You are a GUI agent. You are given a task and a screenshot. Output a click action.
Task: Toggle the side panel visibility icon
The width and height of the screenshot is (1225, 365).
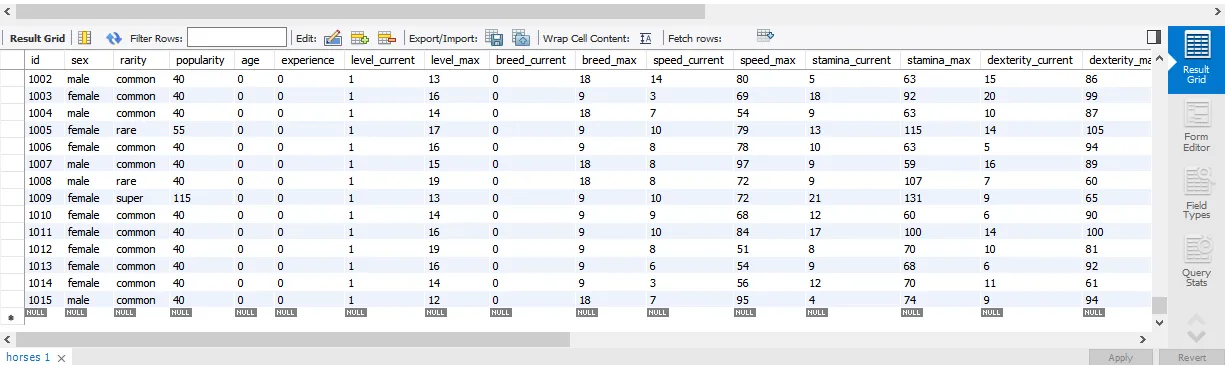click(1153, 37)
